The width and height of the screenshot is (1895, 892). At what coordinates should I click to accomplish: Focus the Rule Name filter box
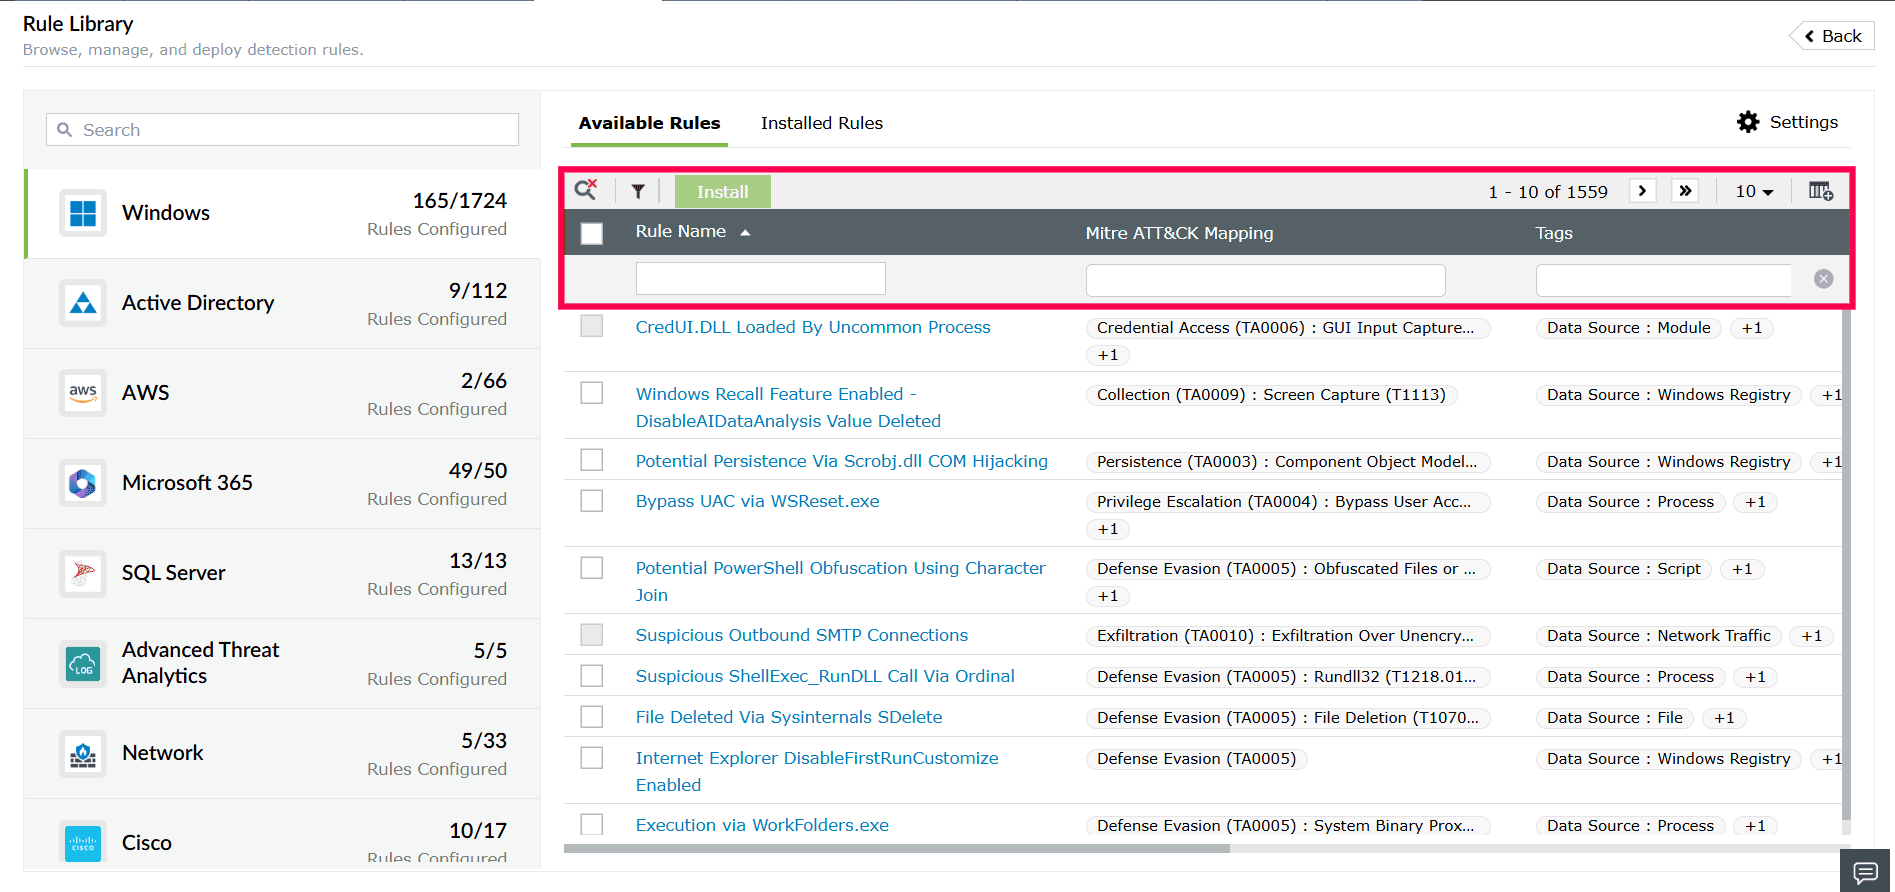(760, 279)
